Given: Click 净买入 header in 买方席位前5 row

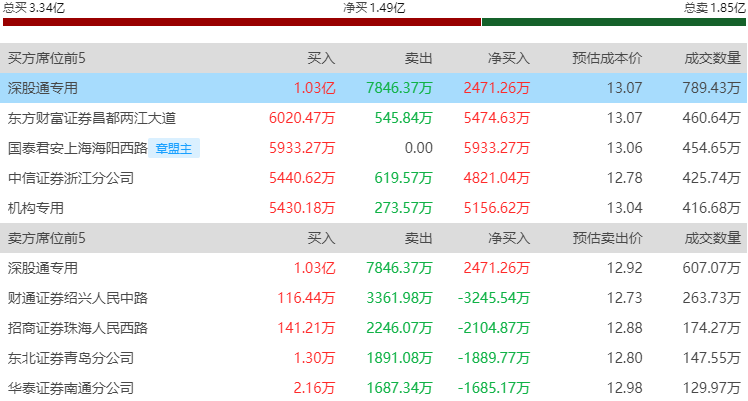Looking at the screenshot, I should [509, 58].
